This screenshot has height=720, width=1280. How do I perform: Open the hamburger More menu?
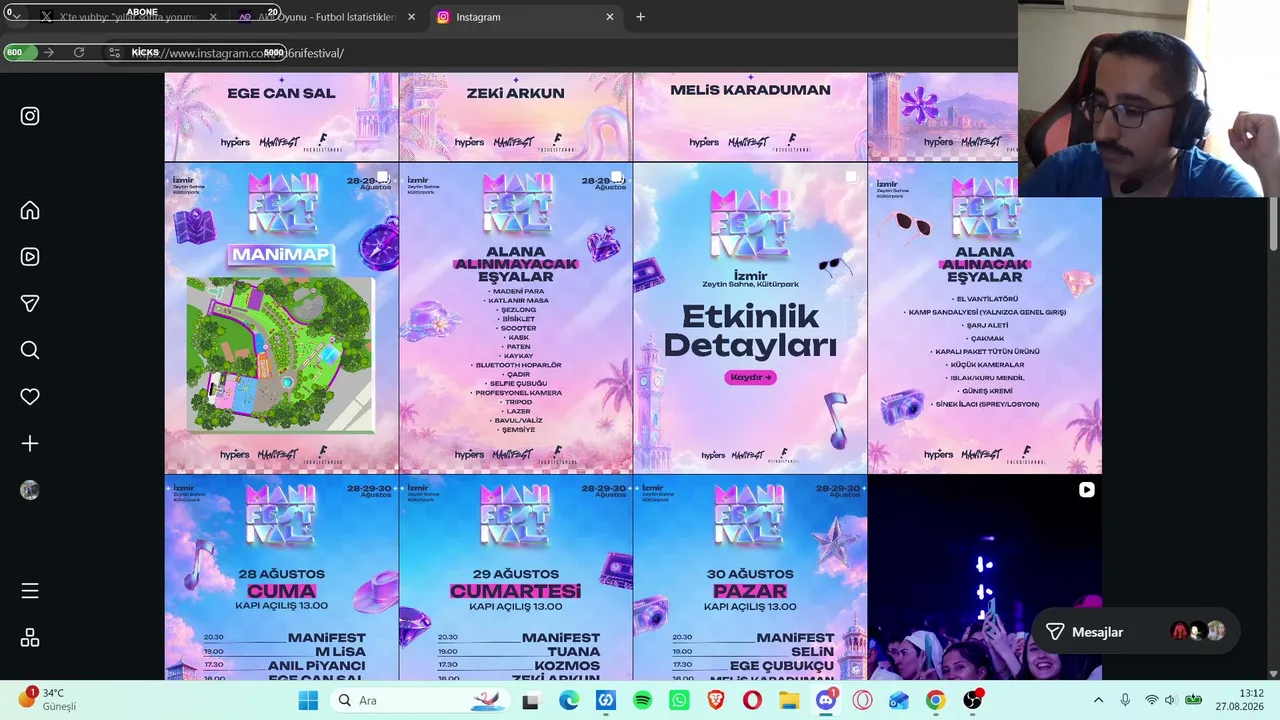coord(30,591)
